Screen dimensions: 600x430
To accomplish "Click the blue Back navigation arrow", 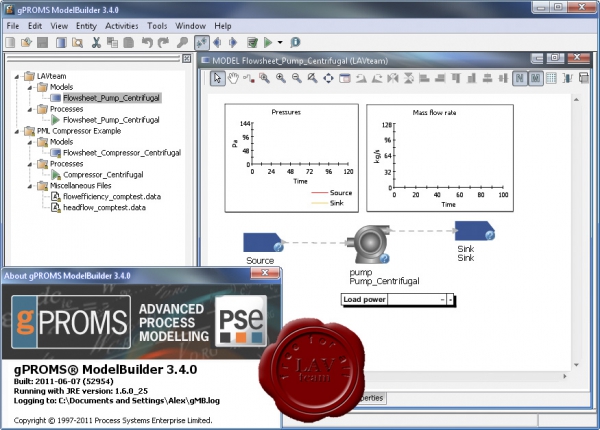I will pos(217,42).
